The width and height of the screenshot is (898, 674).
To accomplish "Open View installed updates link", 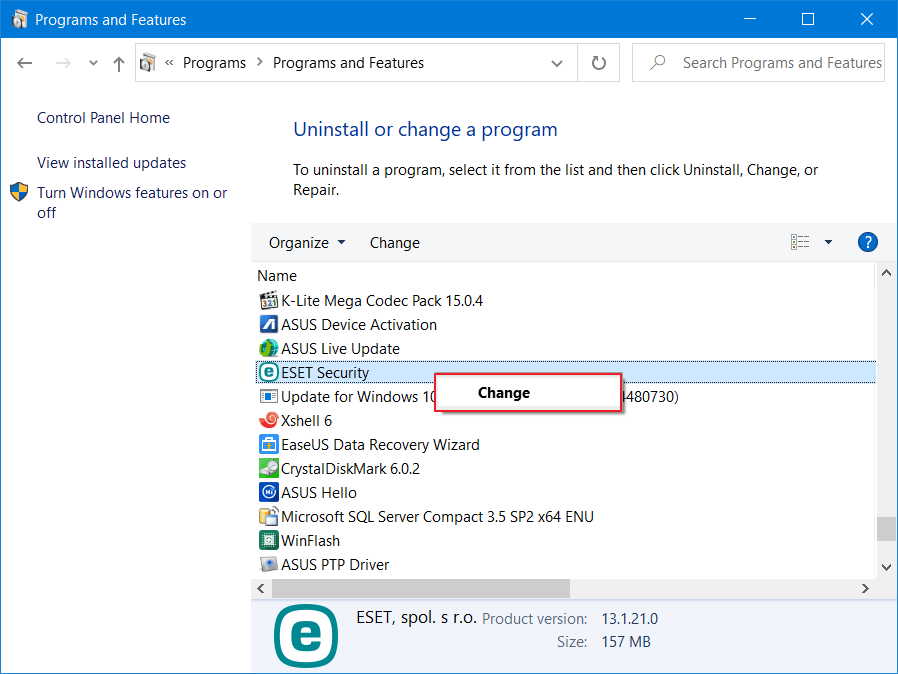I will (x=111, y=163).
